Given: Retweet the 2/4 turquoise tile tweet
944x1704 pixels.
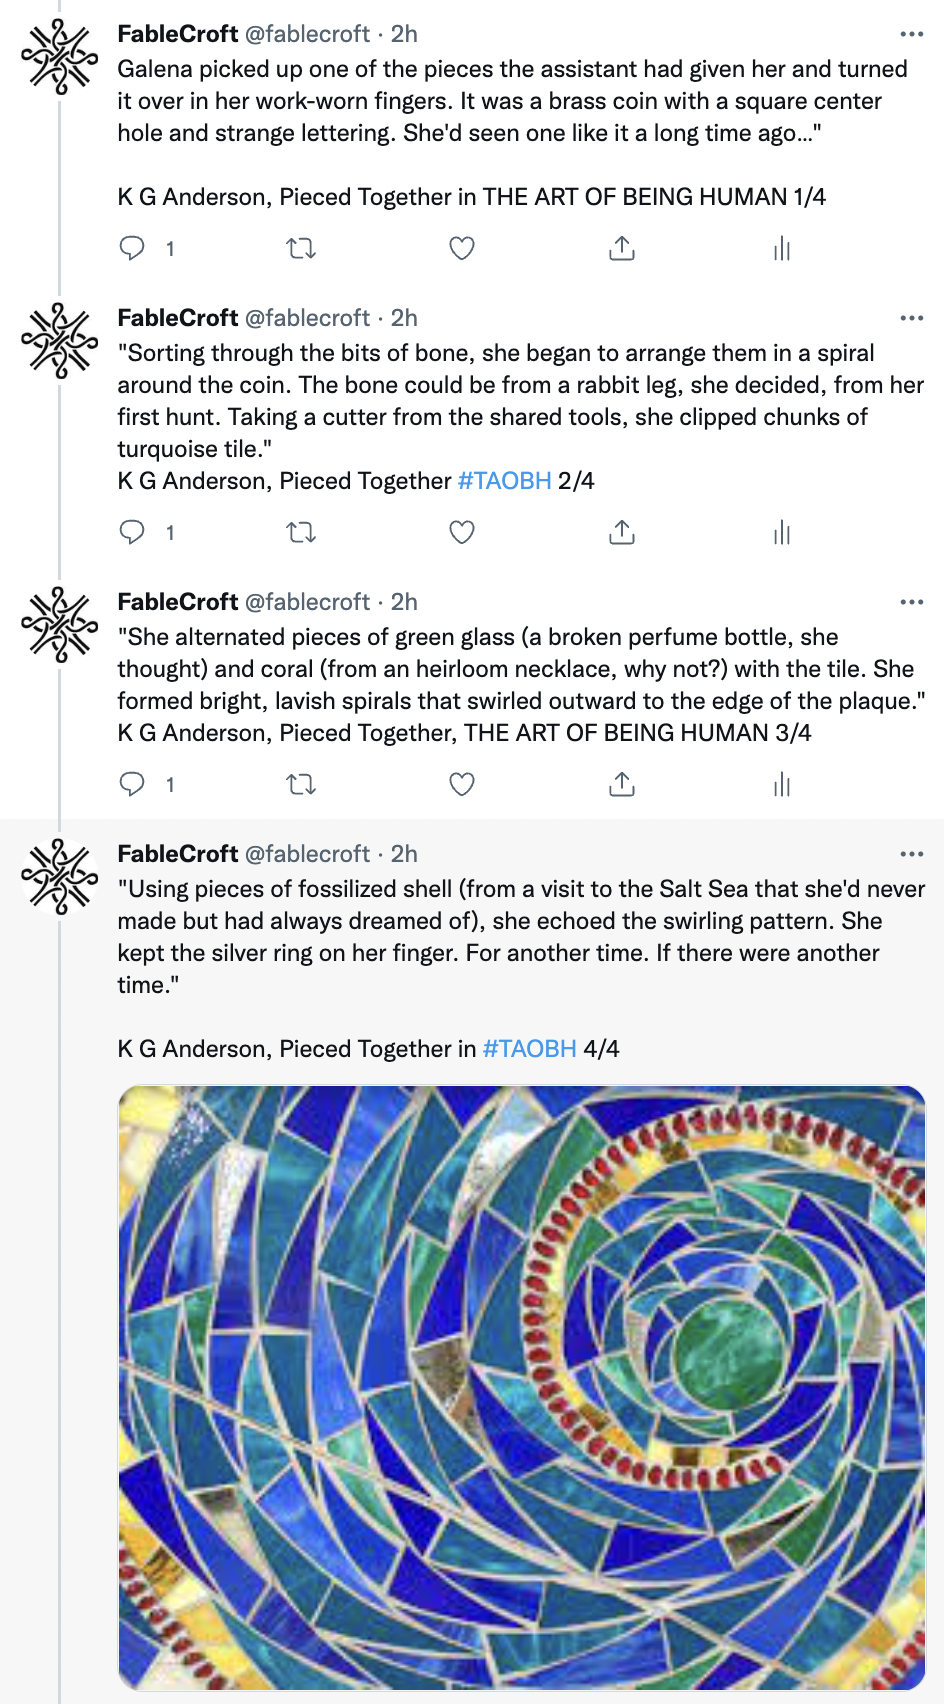Looking at the screenshot, I should (301, 532).
